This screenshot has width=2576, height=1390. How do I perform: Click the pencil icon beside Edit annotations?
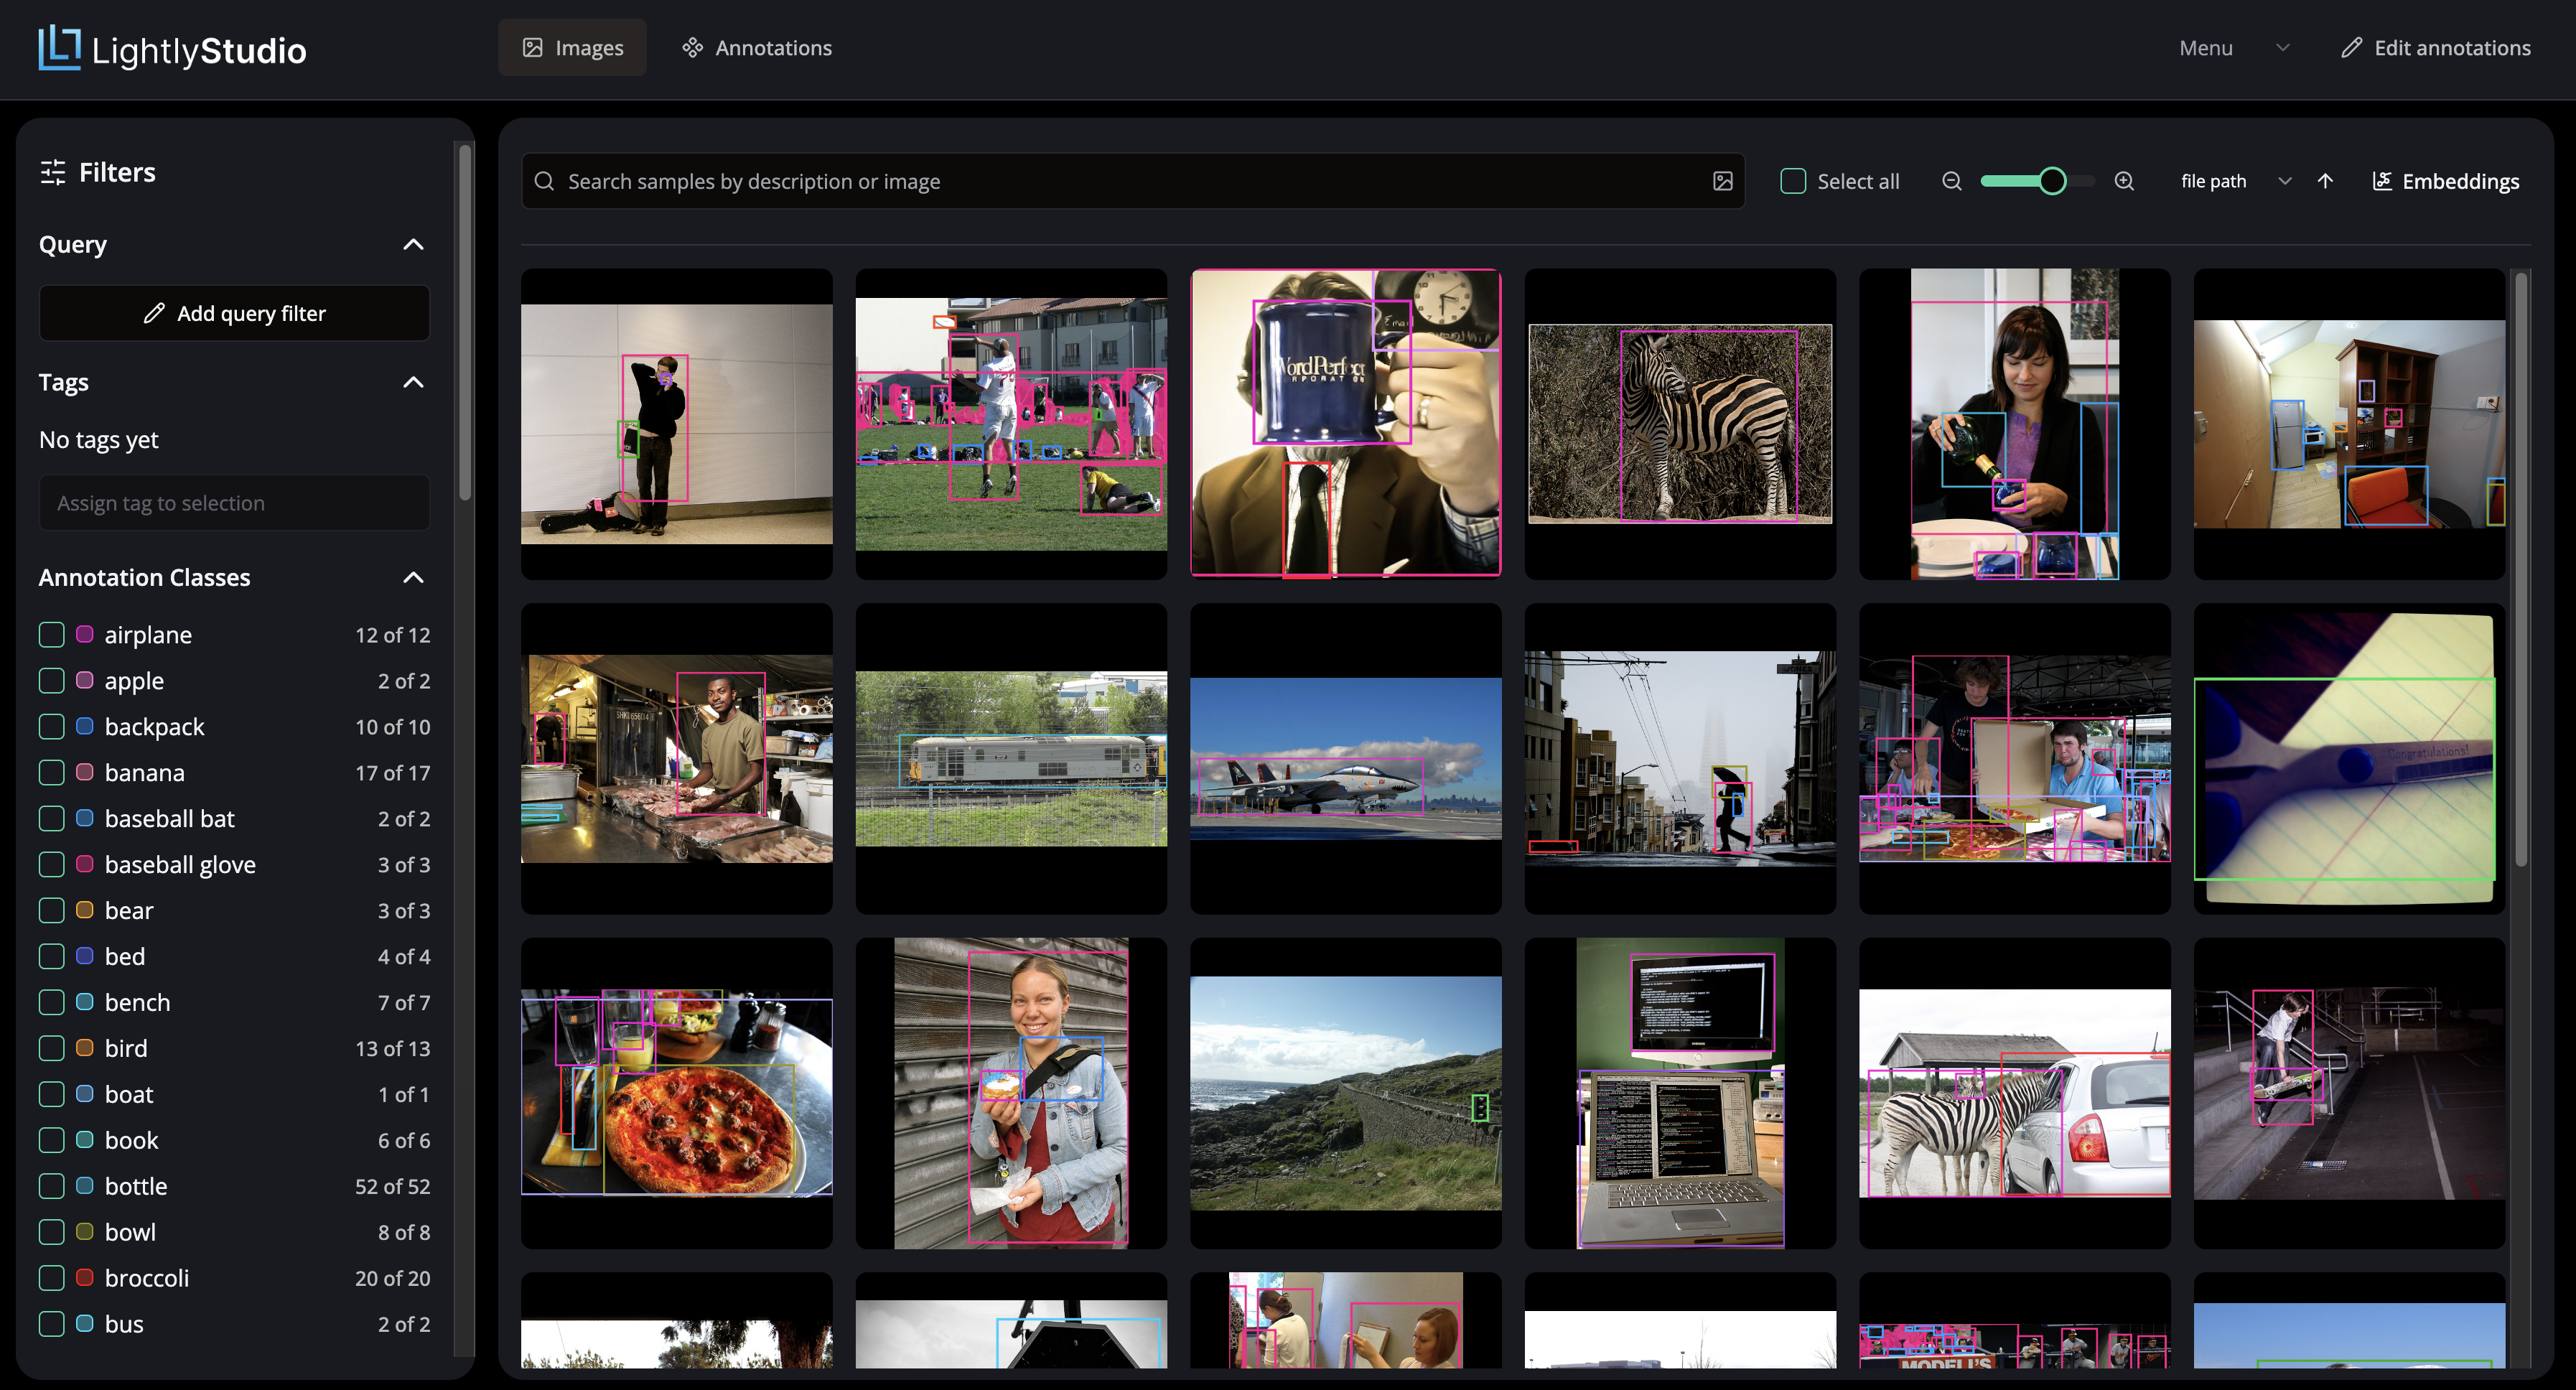tap(2351, 48)
